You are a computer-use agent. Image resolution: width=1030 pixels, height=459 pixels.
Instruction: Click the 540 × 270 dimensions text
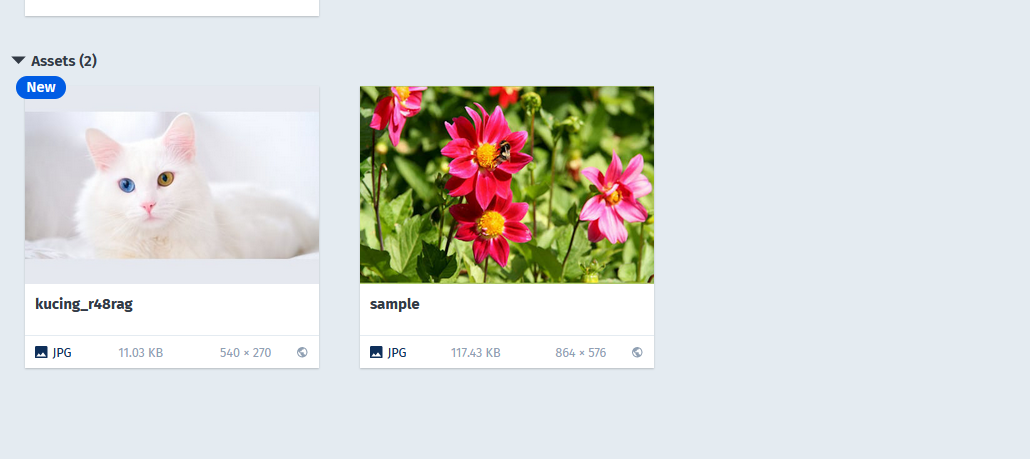pos(246,353)
